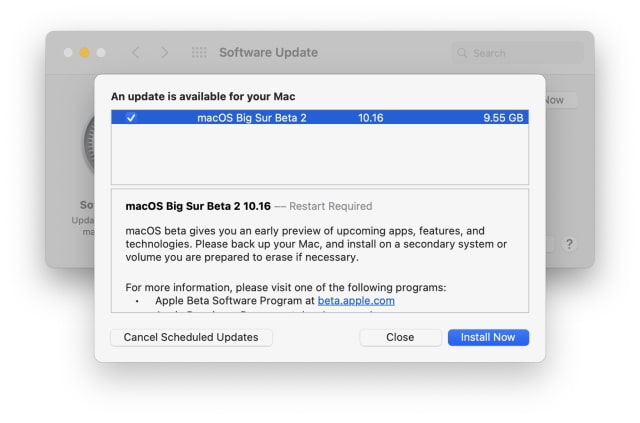Open help with the question mark button

point(569,244)
